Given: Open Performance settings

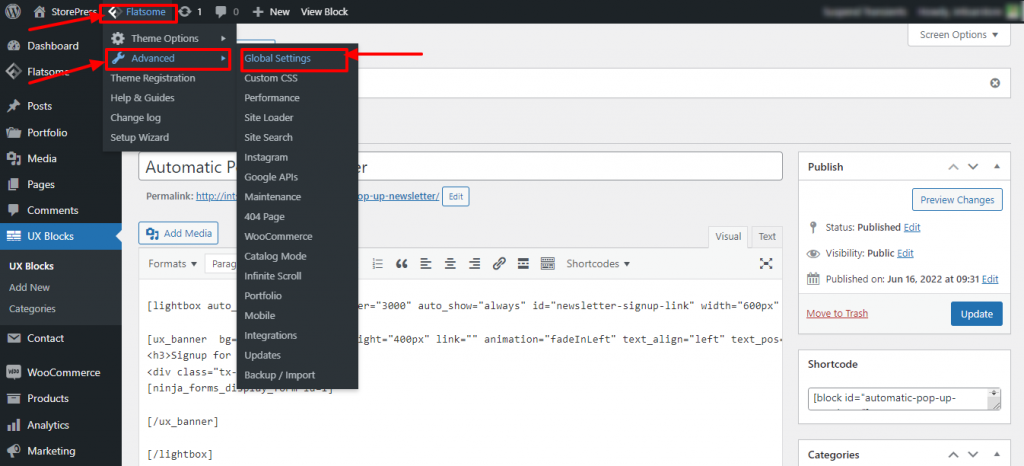Looking at the screenshot, I should click(272, 98).
